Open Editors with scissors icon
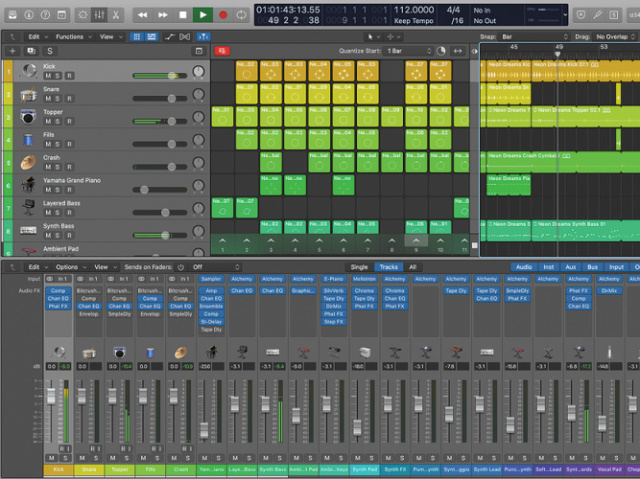Image resolution: width=640 pixels, height=479 pixels. click(x=116, y=15)
